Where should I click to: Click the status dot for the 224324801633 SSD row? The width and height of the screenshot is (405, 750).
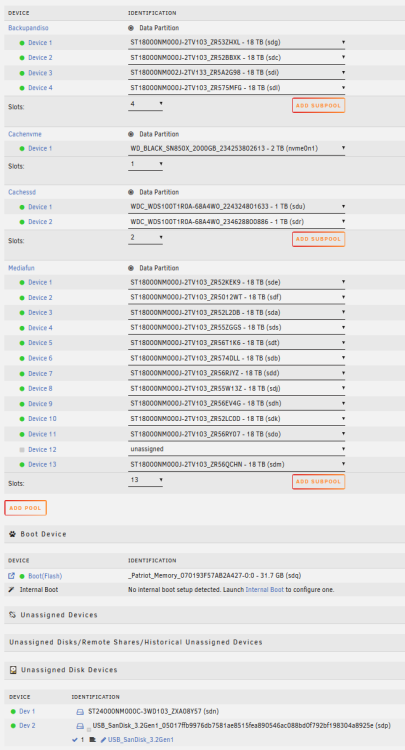click(22, 207)
